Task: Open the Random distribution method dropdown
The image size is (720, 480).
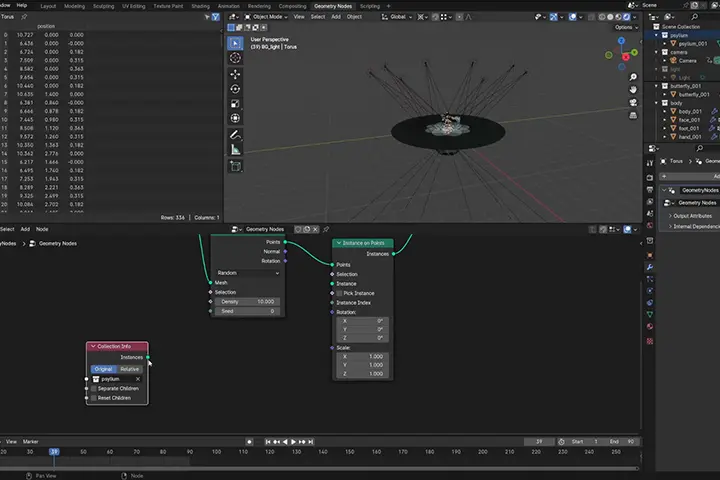Action: (248, 273)
